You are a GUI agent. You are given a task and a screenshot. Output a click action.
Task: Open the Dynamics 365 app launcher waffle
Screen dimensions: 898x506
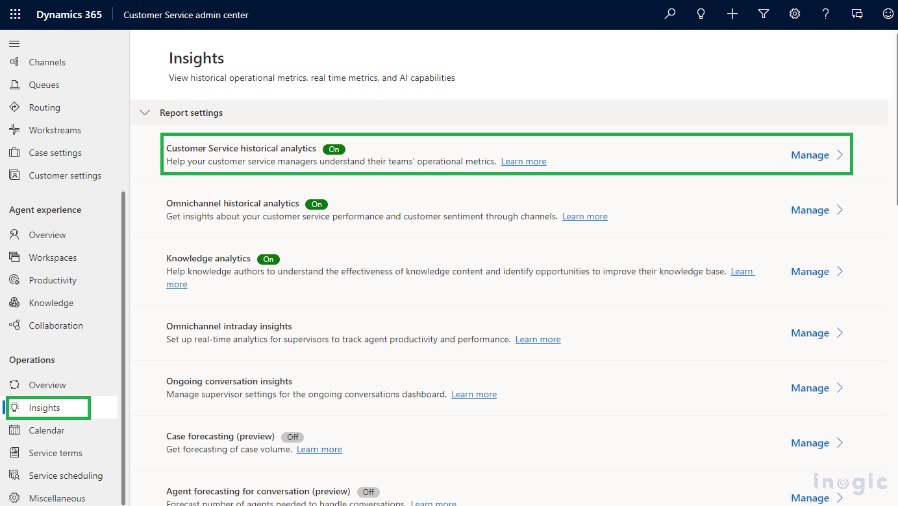[15, 15]
